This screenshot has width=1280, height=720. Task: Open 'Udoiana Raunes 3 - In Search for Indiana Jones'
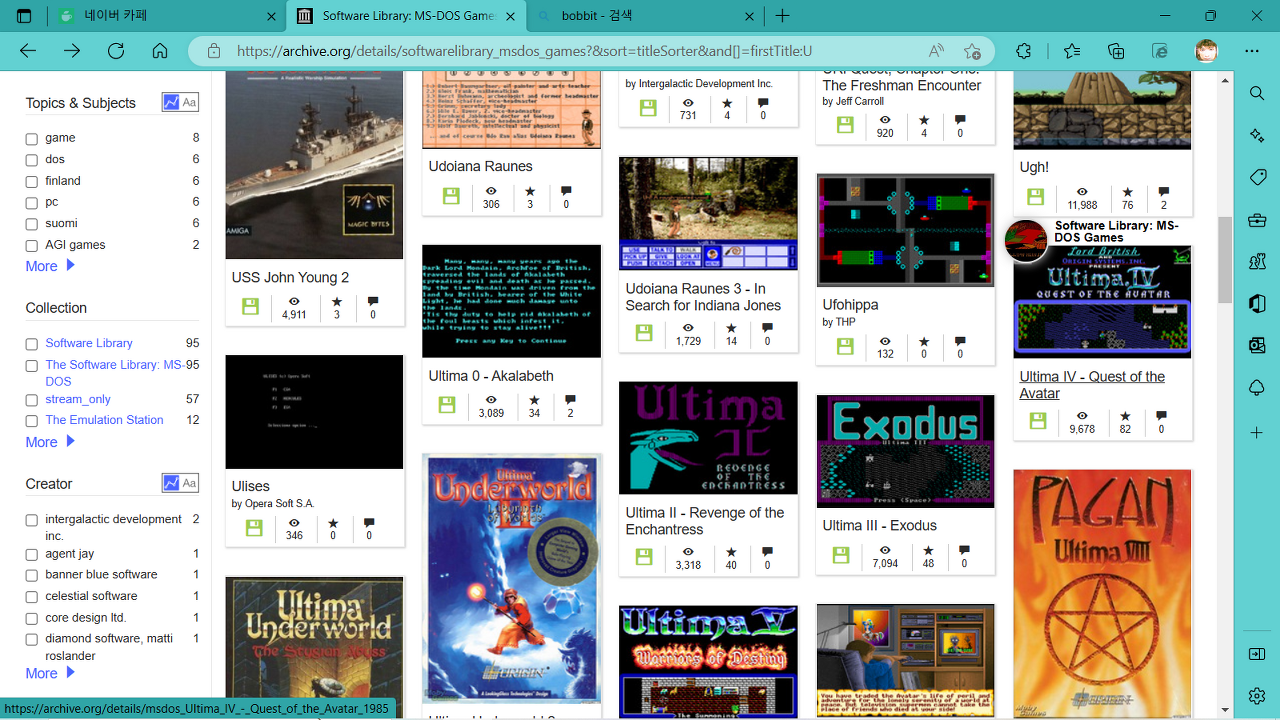coord(703,297)
